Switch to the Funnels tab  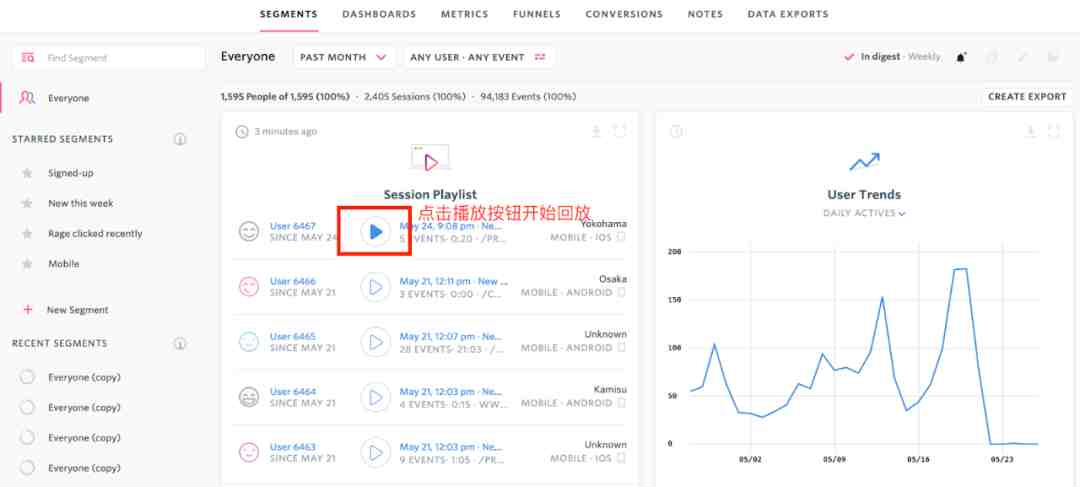[537, 14]
